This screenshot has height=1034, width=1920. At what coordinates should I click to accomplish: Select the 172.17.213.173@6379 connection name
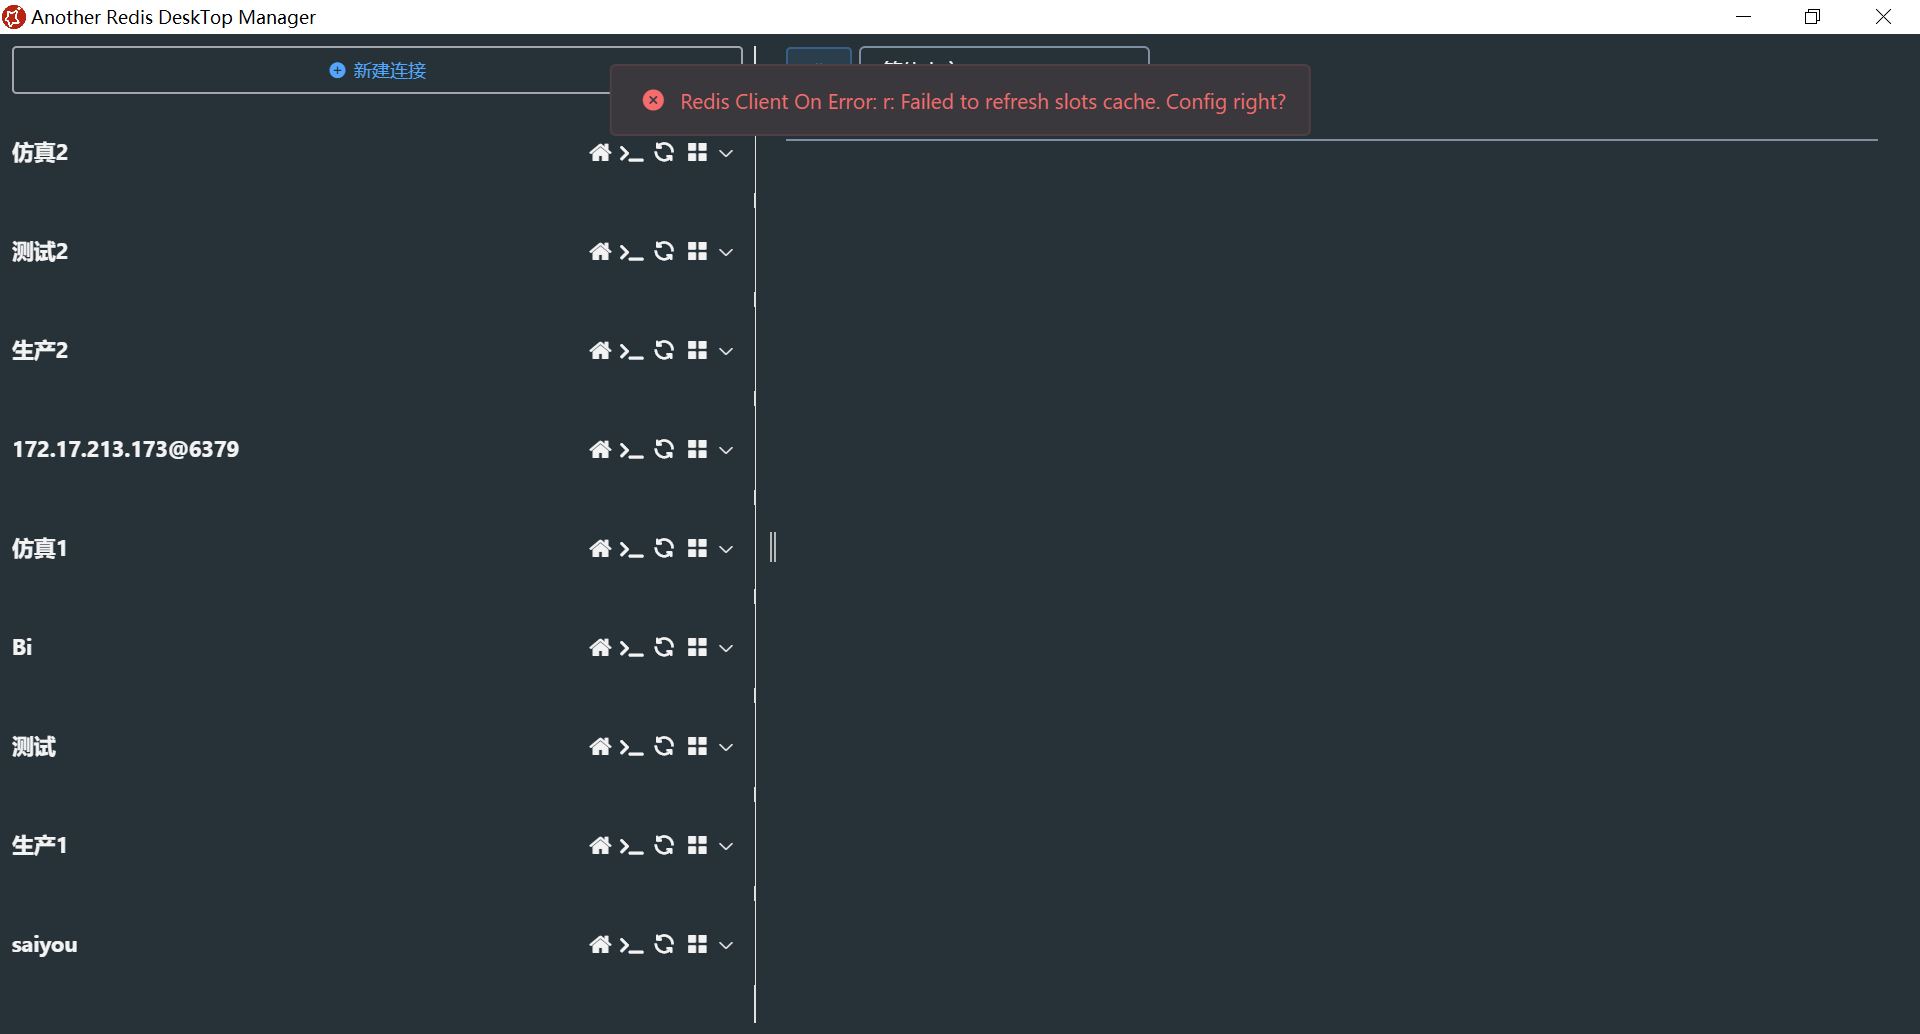pos(126,449)
